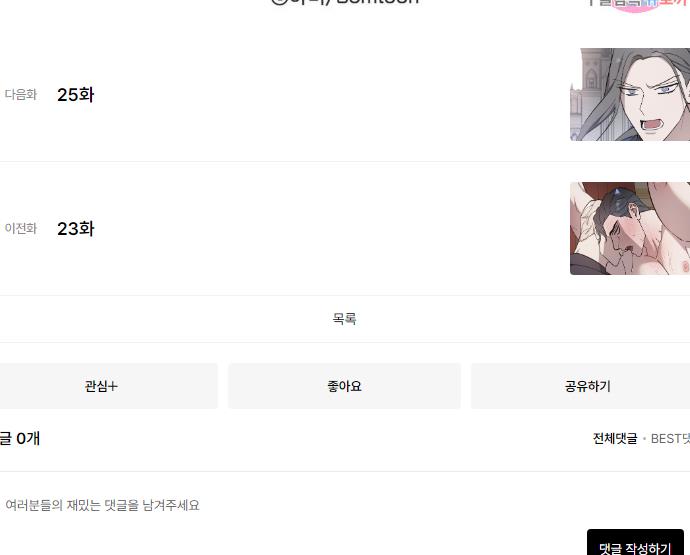Click the empty area of the 23화 row
Screen dimensions: 690x555
tap(330, 228)
